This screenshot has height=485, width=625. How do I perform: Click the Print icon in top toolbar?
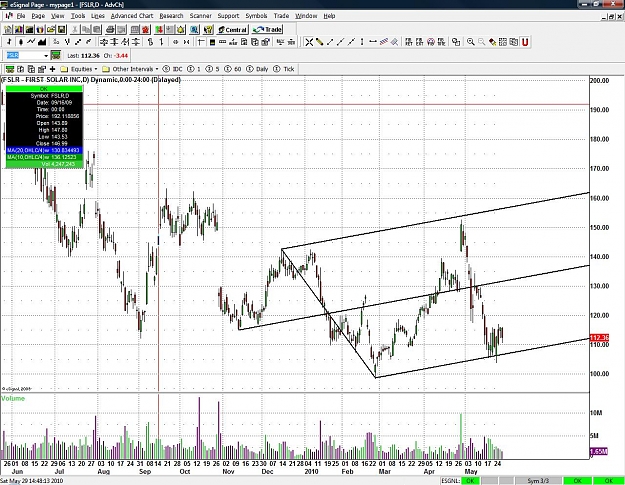coord(110,29)
